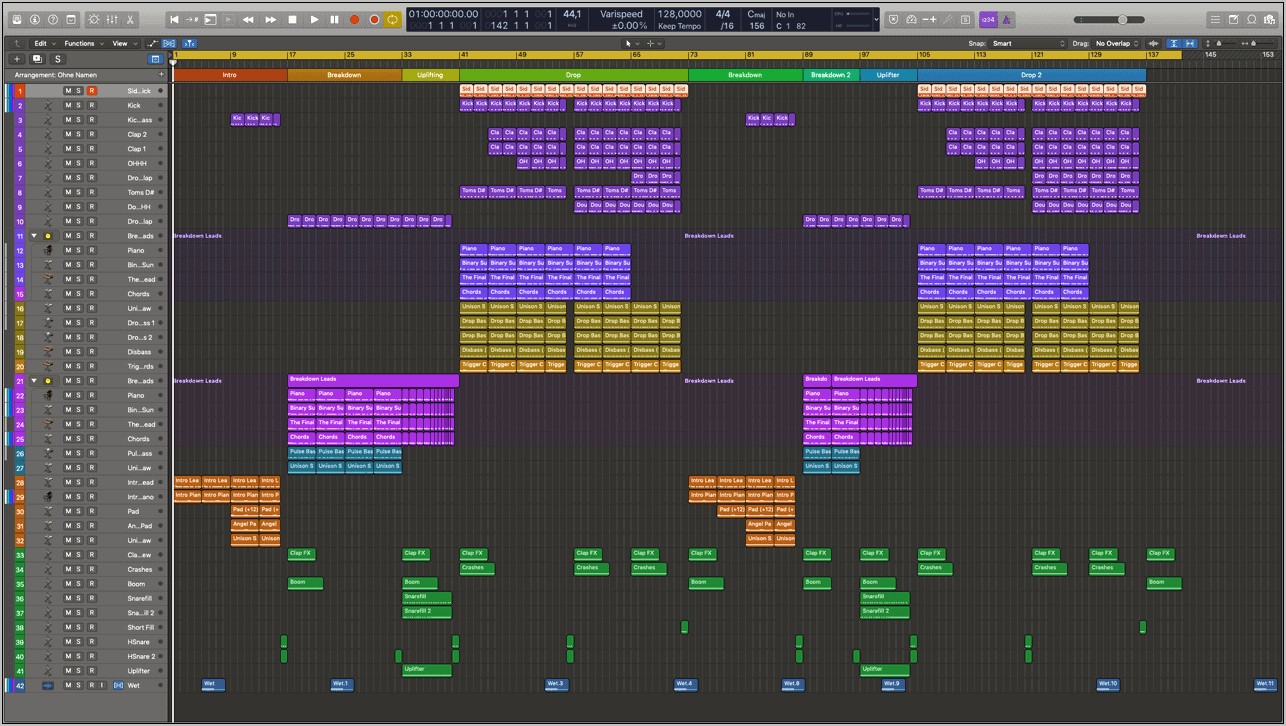Go to beginning of project
1286x726 pixels.
point(174,19)
